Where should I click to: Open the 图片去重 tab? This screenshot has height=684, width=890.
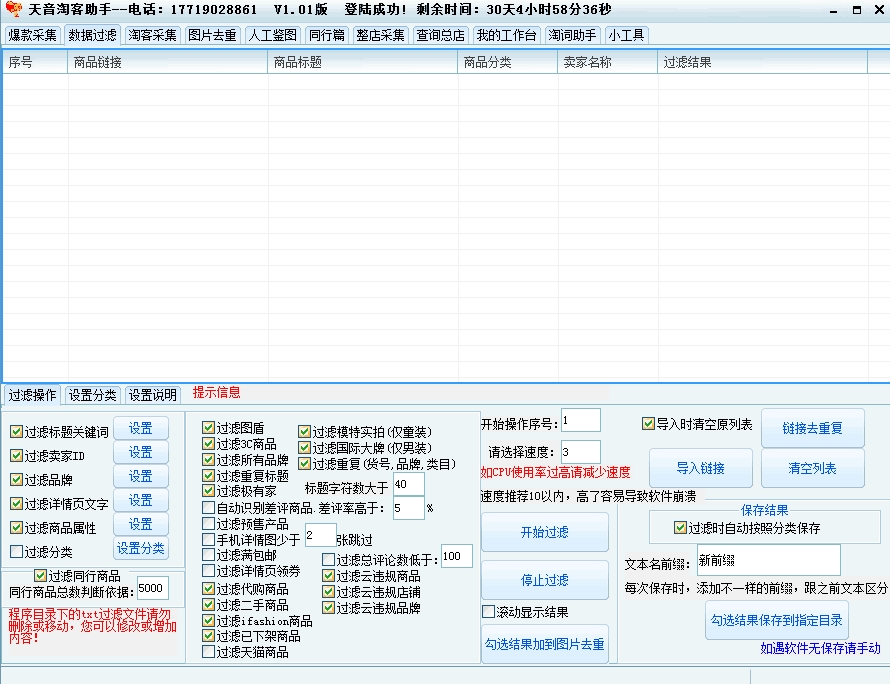pyautogui.click(x=212, y=35)
